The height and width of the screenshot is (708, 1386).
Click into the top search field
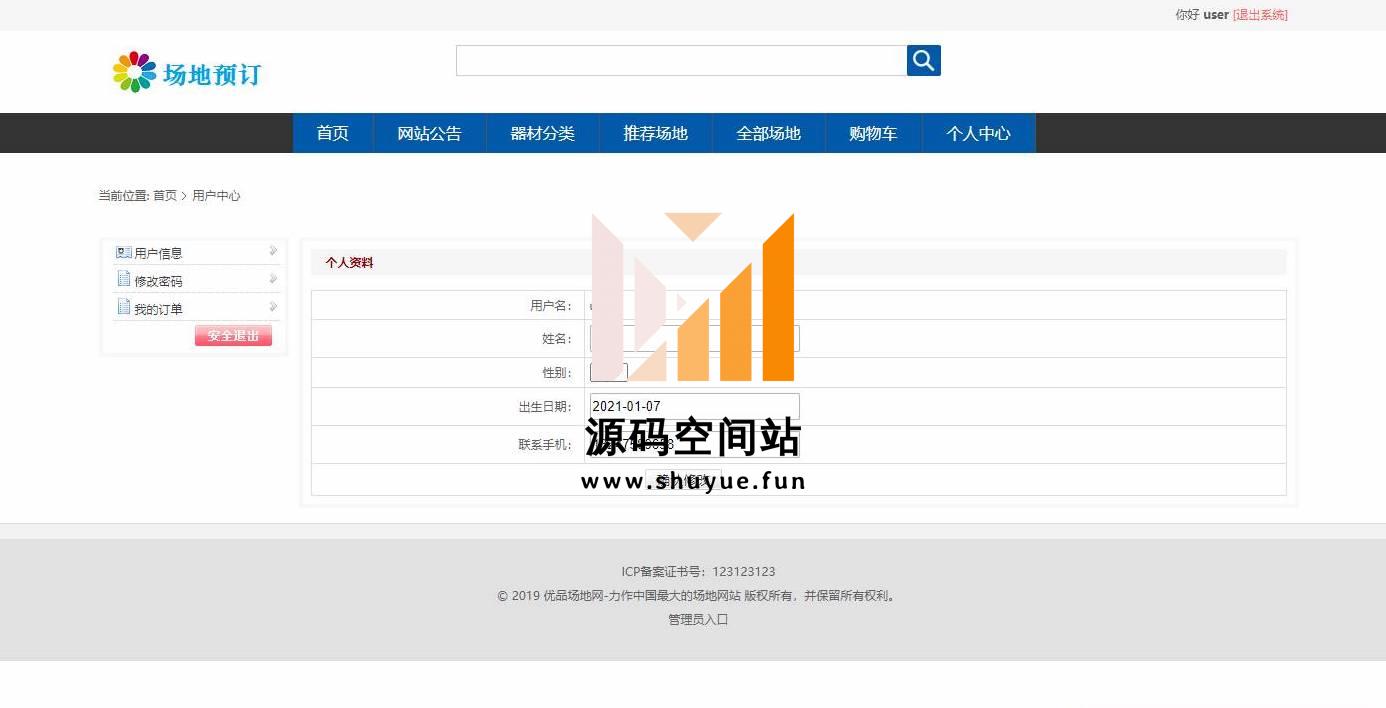681,61
